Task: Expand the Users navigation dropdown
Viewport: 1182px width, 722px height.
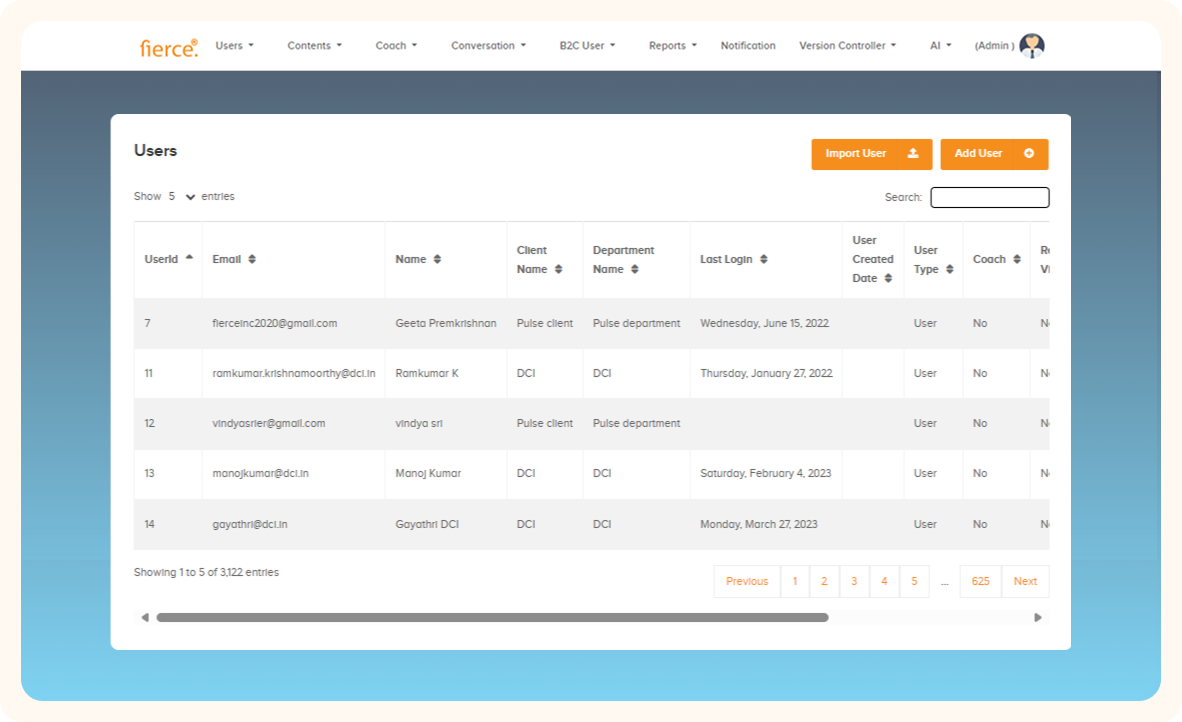Action: [234, 45]
